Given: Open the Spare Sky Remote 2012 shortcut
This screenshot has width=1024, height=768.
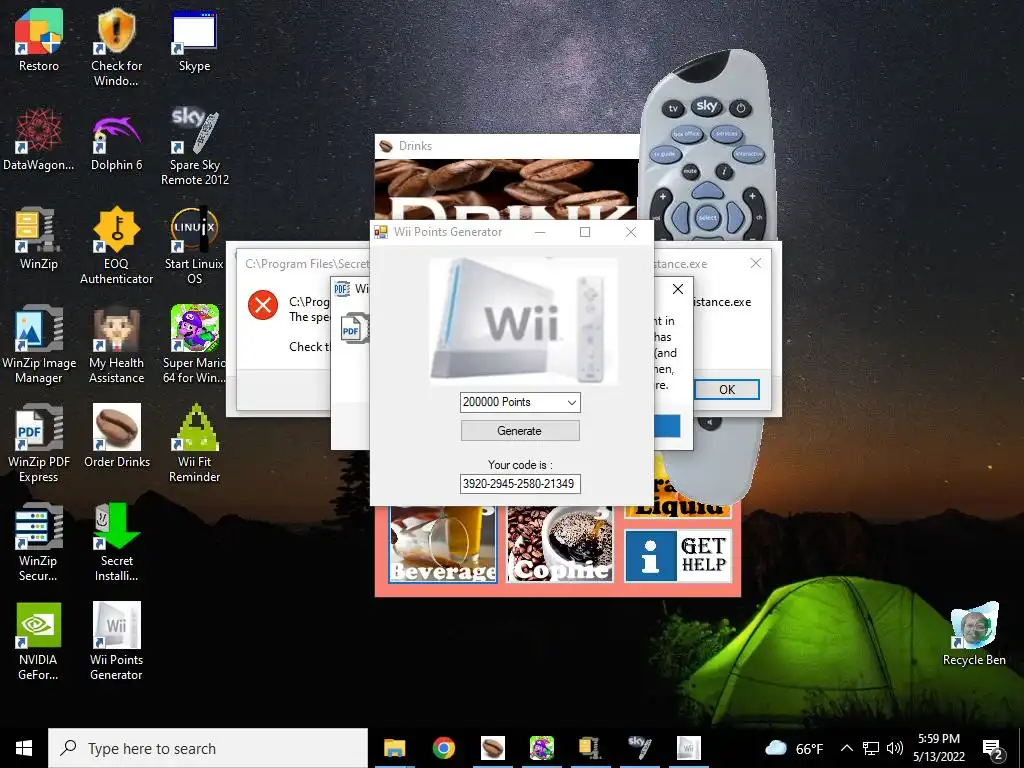Looking at the screenshot, I should pyautogui.click(x=195, y=146).
